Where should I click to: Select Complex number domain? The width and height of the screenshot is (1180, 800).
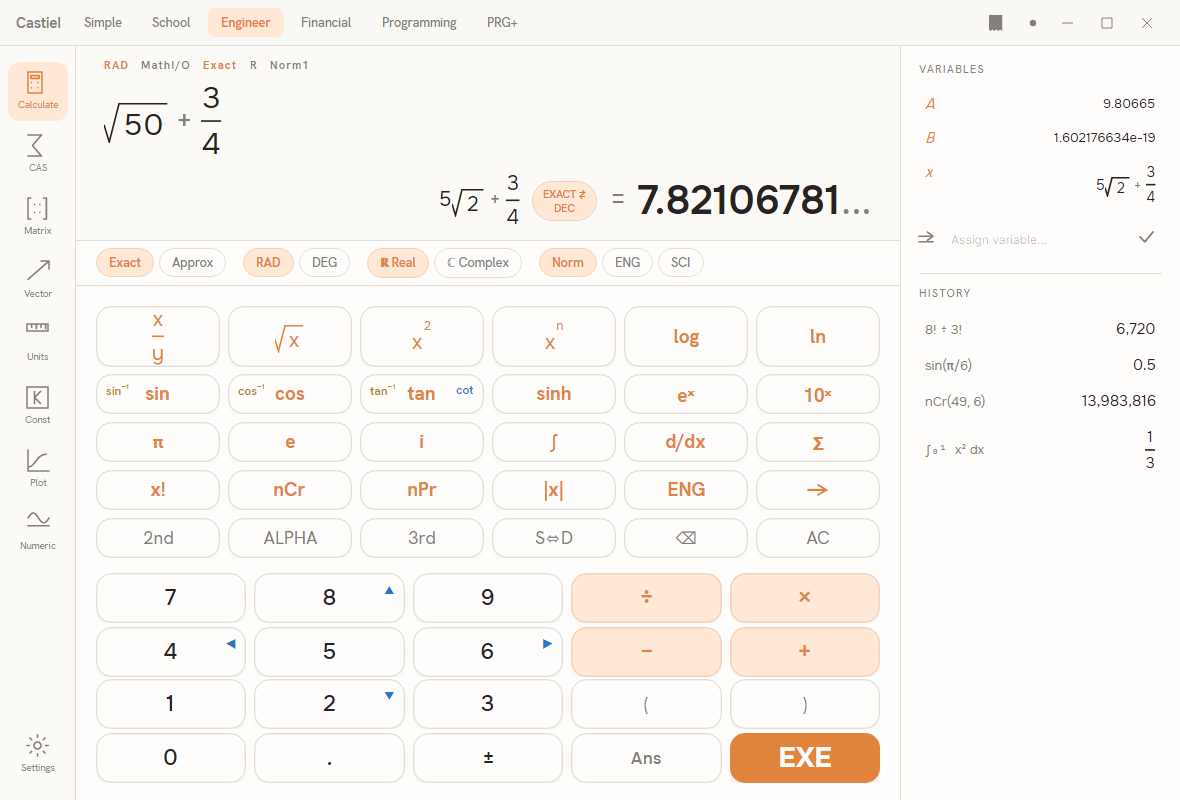tap(478, 263)
